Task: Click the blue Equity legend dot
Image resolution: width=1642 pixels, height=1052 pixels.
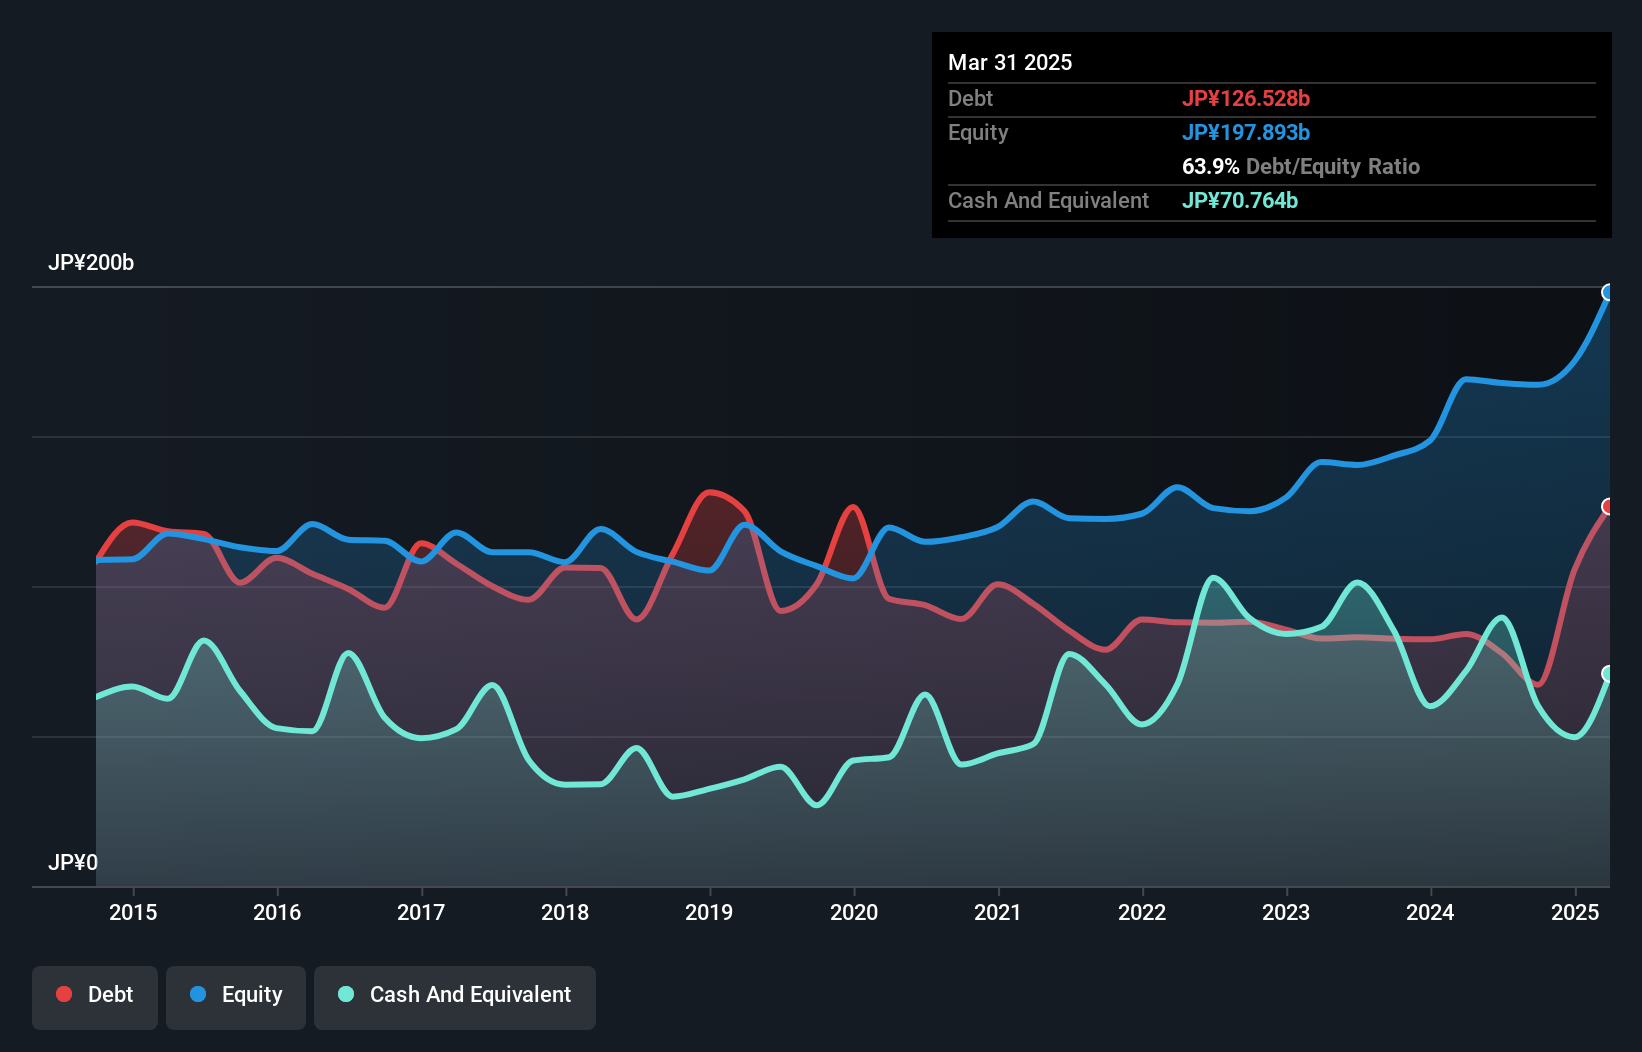Action: click(x=198, y=994)
